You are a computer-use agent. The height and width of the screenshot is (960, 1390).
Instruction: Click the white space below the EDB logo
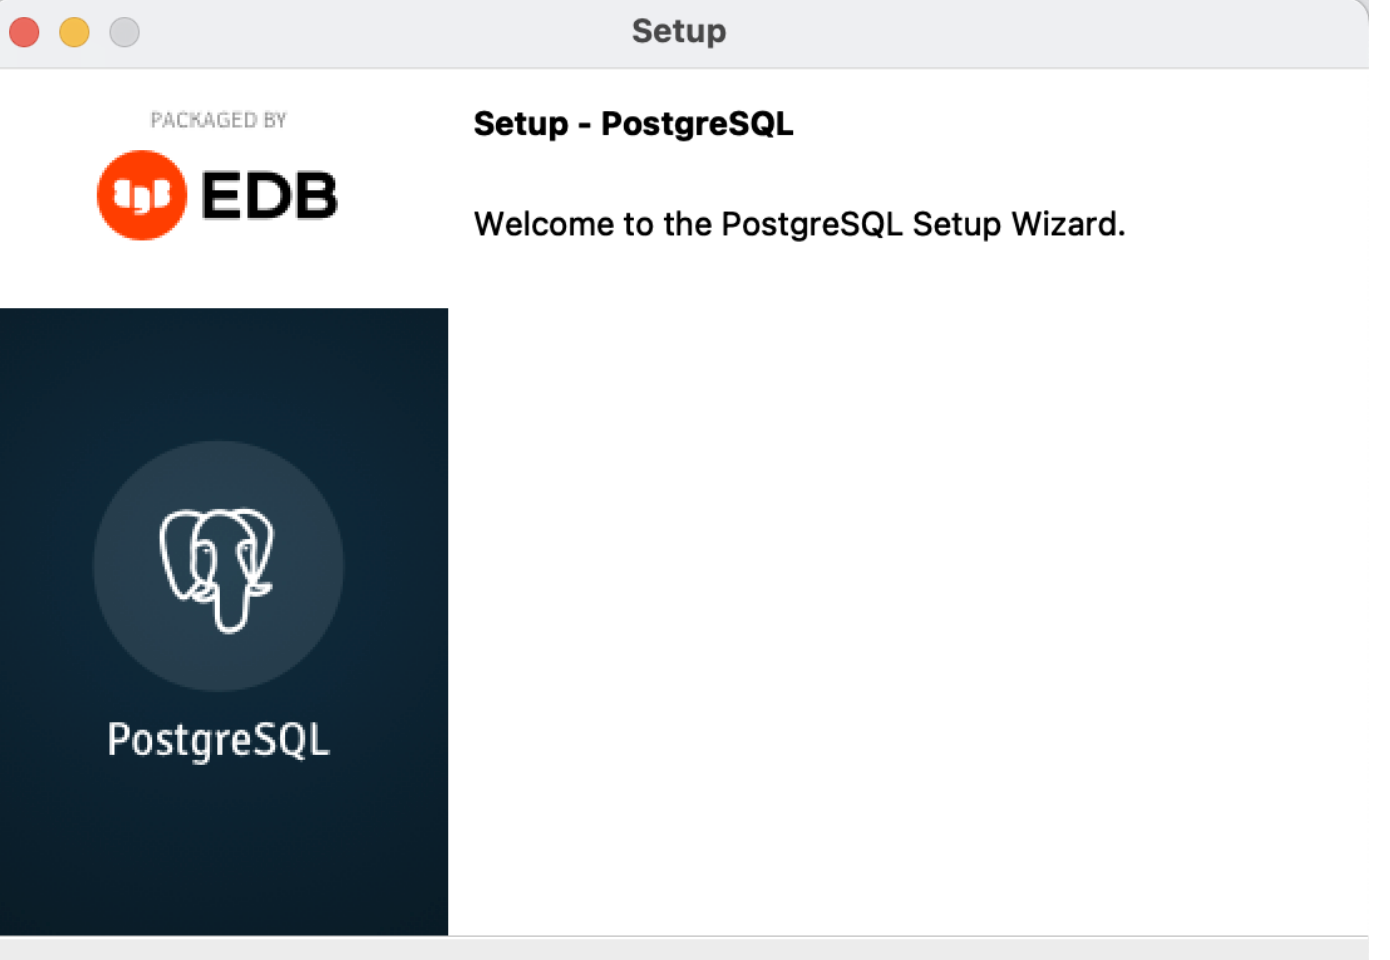pyautogui.click(x=224, y=275)
